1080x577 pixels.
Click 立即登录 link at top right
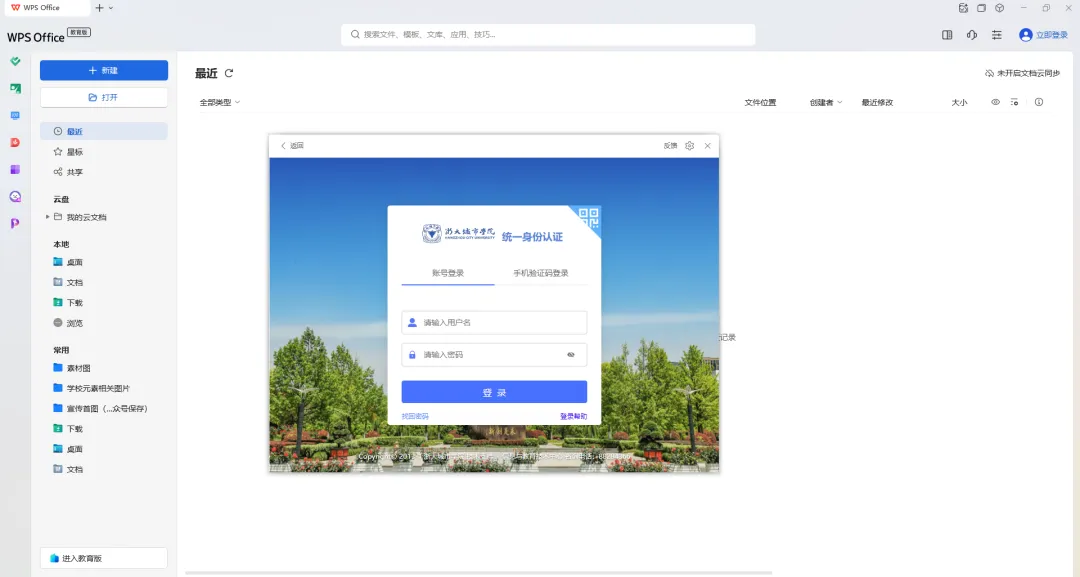click(1052, 34)
